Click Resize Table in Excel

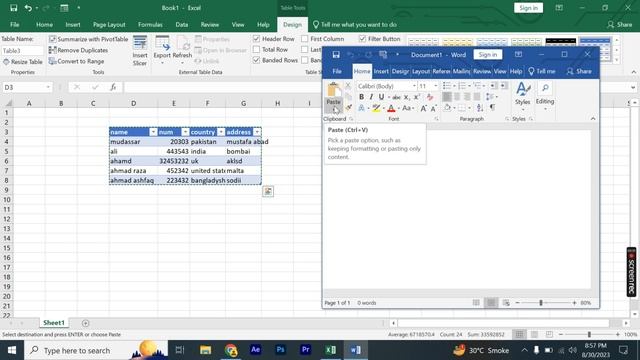coord(23,62)
